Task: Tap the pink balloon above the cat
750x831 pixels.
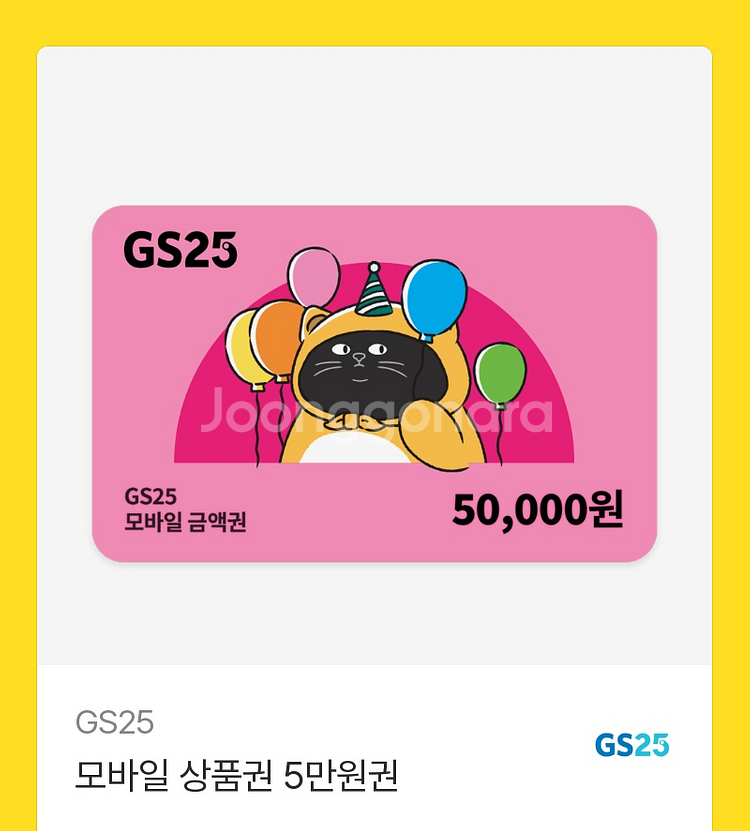Action: coord(314,276)
